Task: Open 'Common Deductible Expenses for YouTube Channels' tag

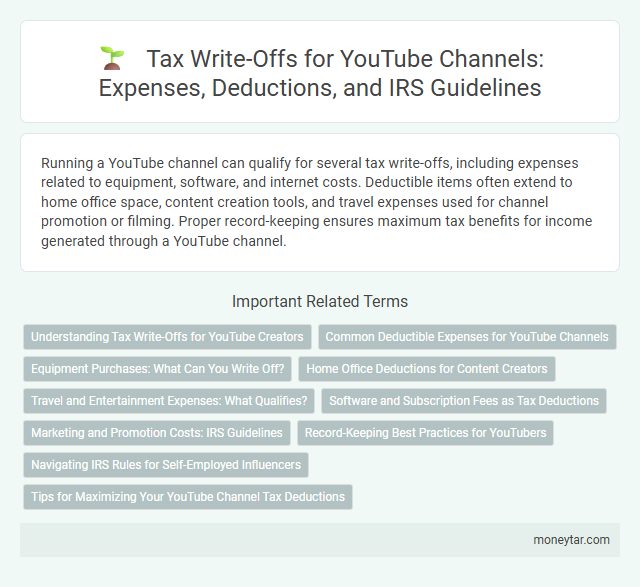Action: pyautogui.click(x=467, y=337)
